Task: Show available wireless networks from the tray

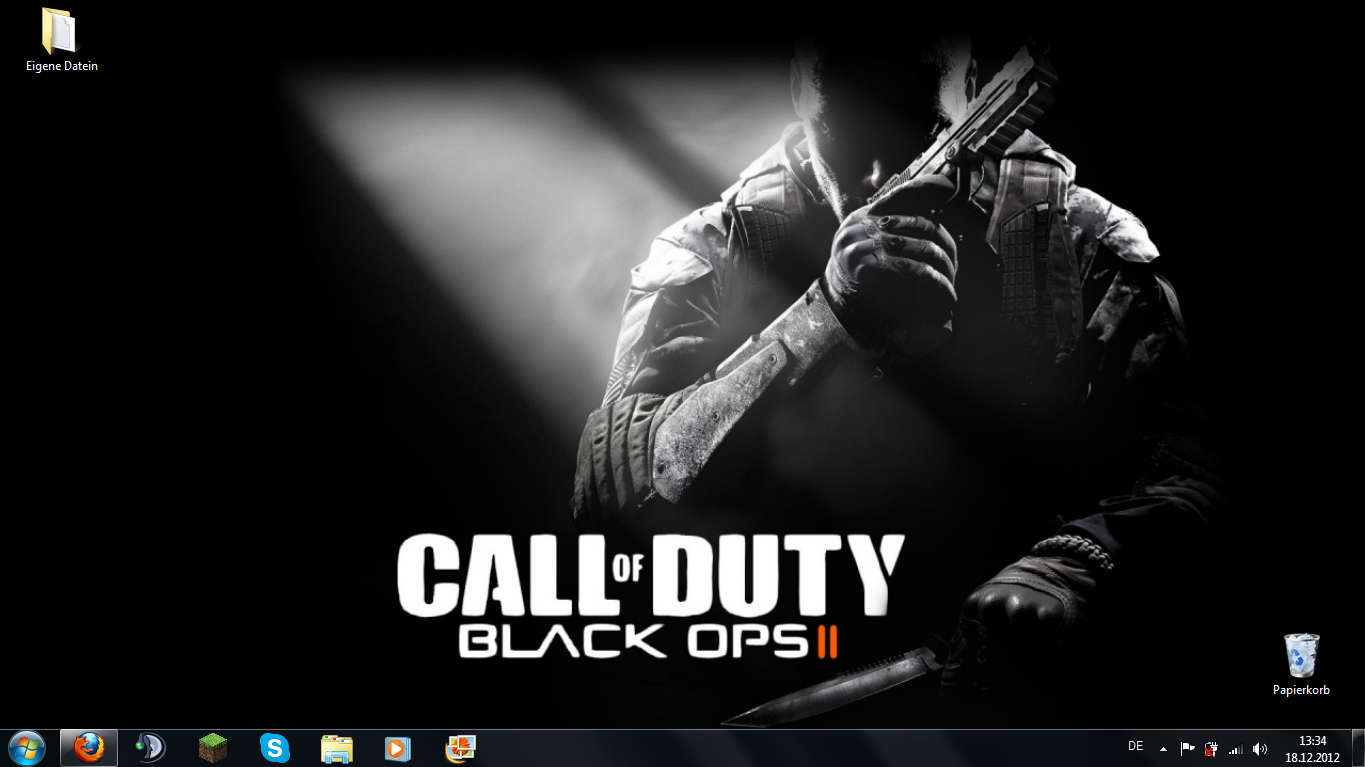Action: tap(1235, 748)
